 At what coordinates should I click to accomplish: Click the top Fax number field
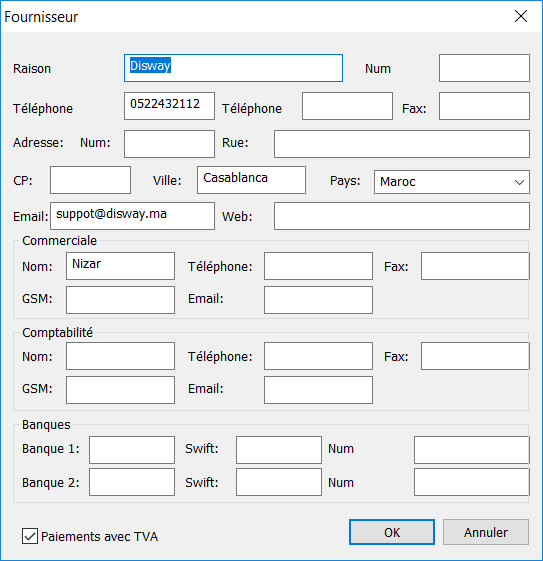(x=484, y=106)
